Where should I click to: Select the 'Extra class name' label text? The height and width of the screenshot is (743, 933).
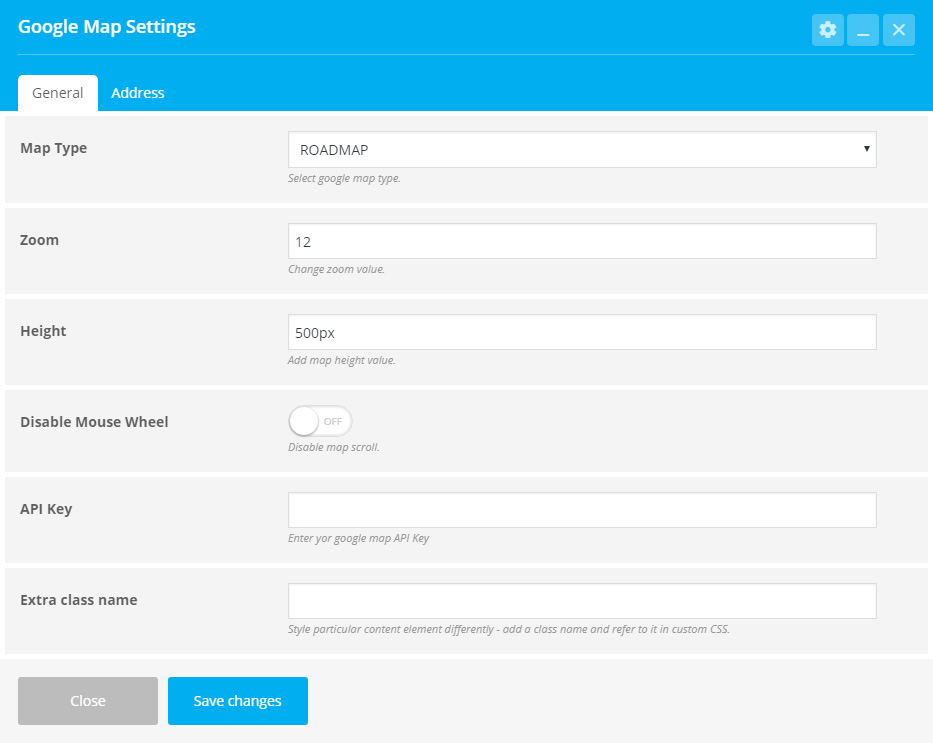pyautogui.click(x=79, y=600)
